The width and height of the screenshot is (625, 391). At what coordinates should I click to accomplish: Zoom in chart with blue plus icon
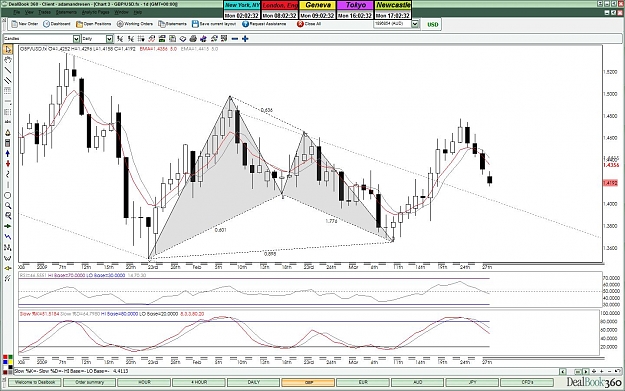(x=245, y=39)
